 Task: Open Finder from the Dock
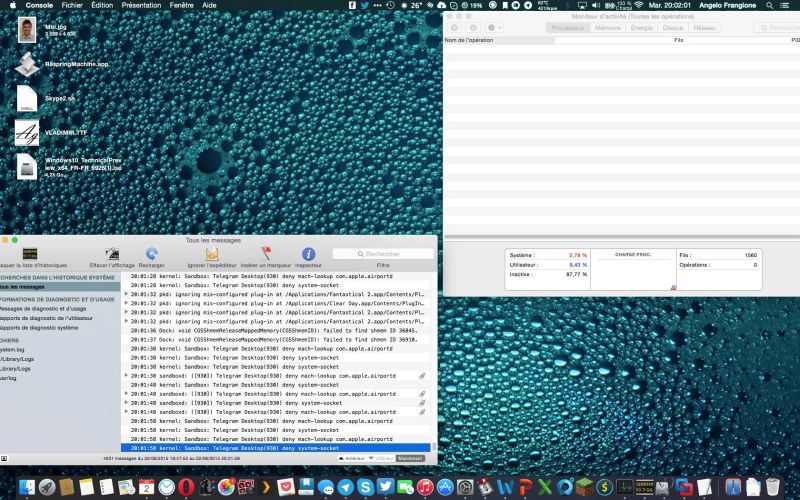click(x=27, y=487)
